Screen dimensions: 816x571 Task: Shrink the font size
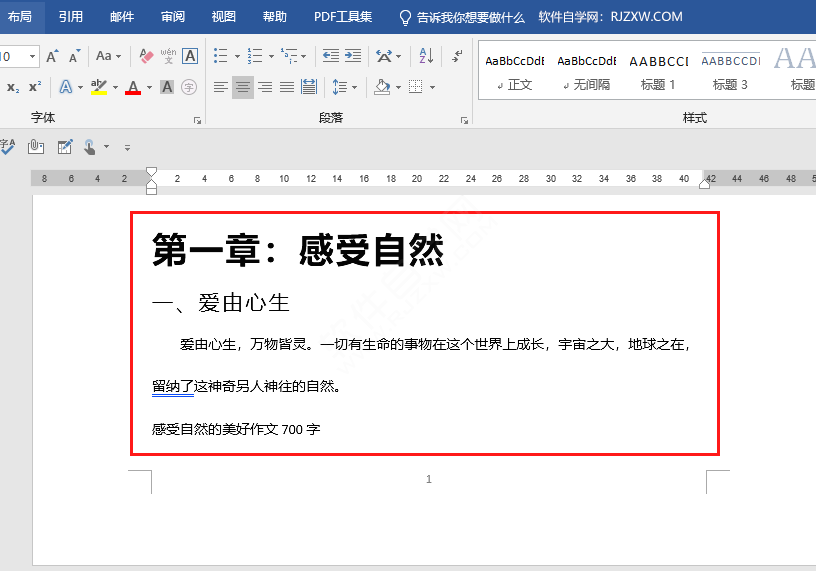74,56
